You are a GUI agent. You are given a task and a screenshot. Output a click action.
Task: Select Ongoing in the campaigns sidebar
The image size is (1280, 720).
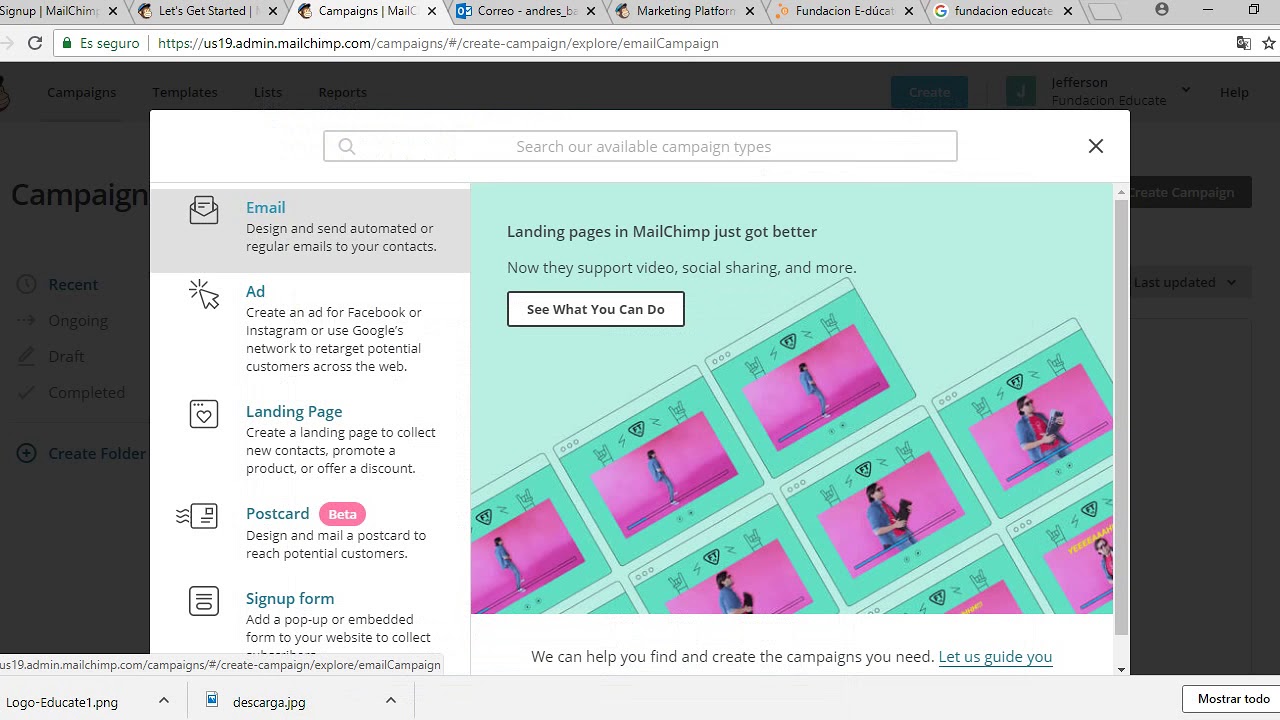tap(78, 320)
